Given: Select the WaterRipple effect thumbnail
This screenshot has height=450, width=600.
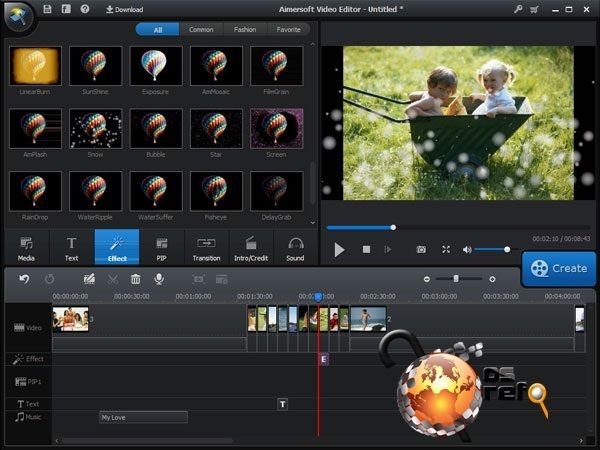Looking at the screenshot, I should (x=96, y=191).
